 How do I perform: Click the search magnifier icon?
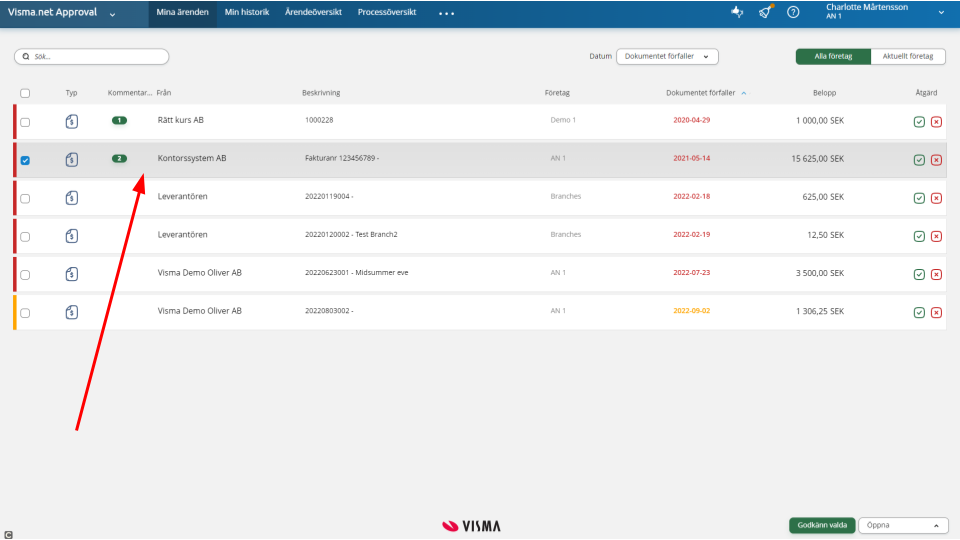pos(26,56)
